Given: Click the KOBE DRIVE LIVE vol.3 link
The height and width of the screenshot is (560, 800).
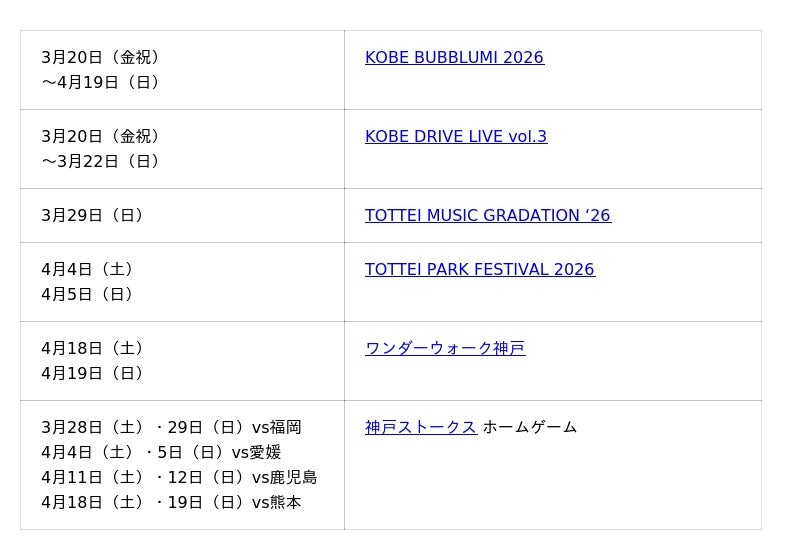Looking at the screenshot, I should click(x=456, y=137).
